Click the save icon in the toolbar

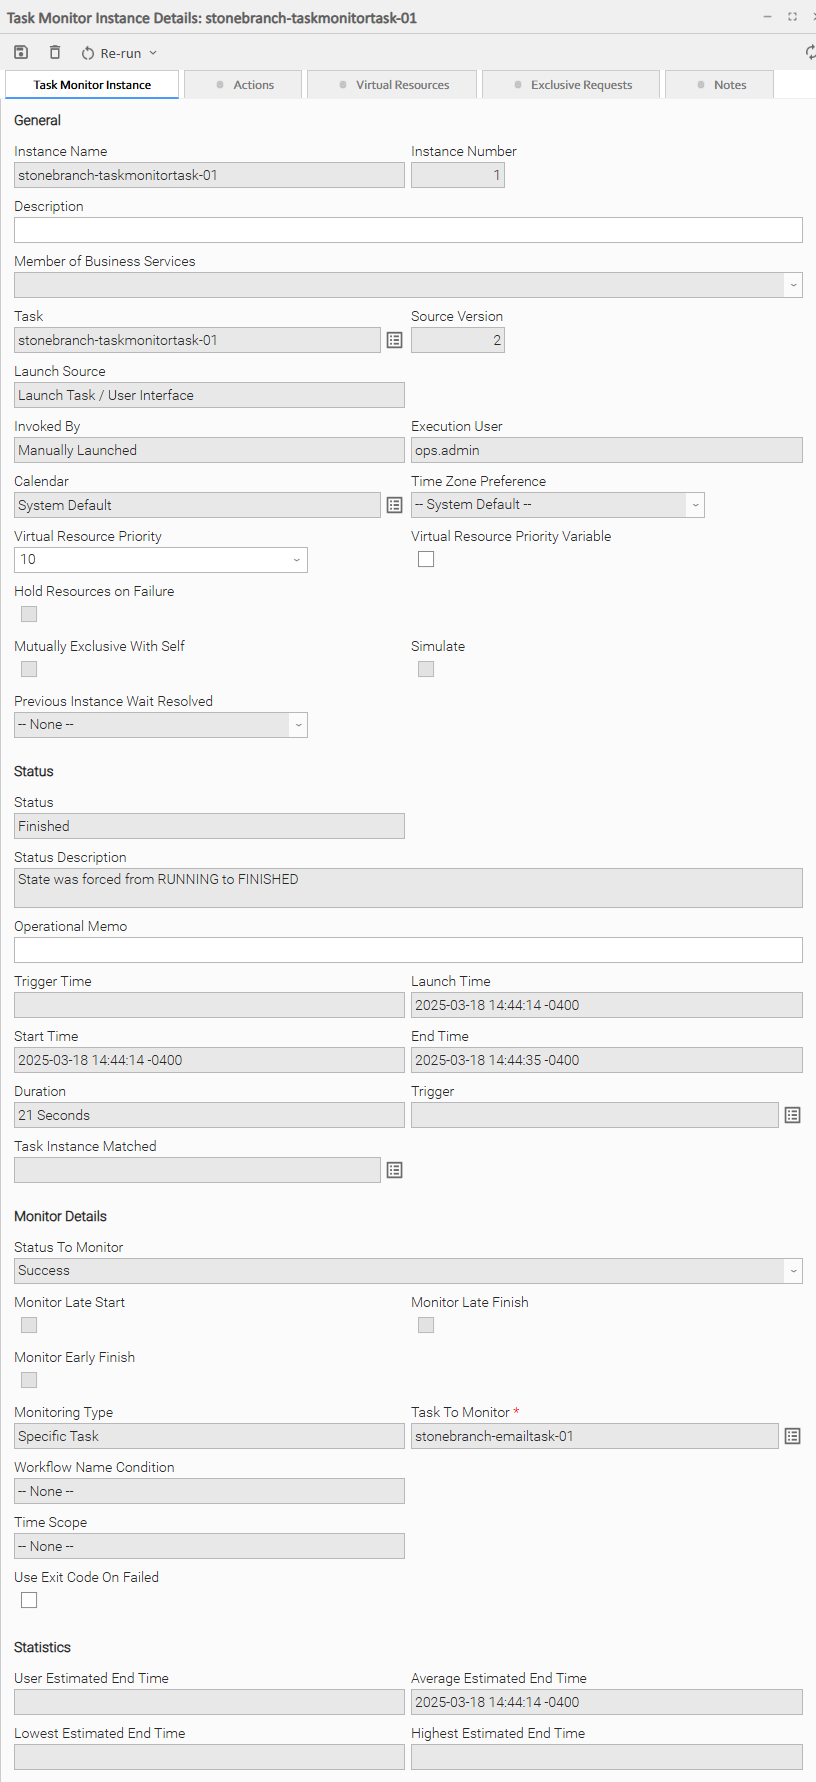21,53
